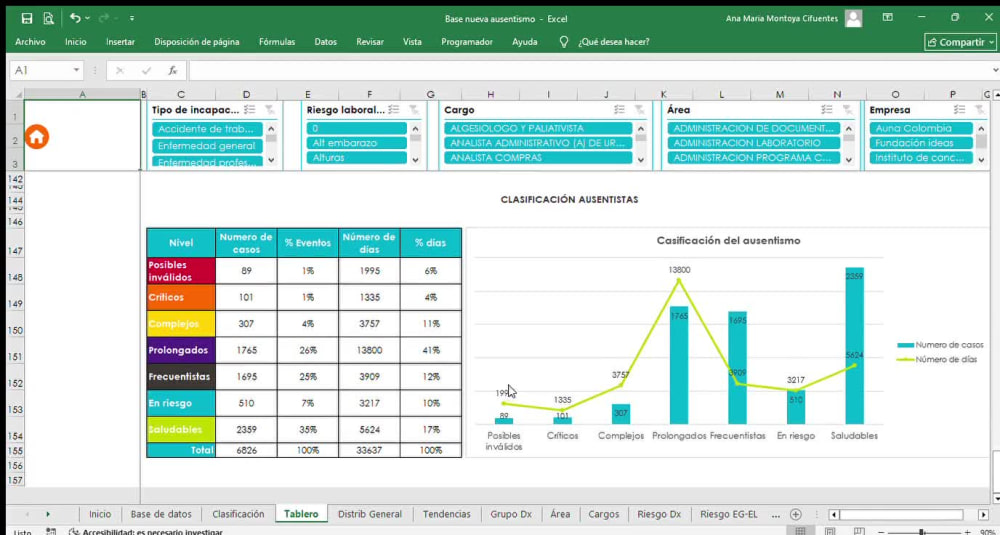Switch to the Tendencias sheet tab
Screen dimensions: 1000x535
point(446,514)
